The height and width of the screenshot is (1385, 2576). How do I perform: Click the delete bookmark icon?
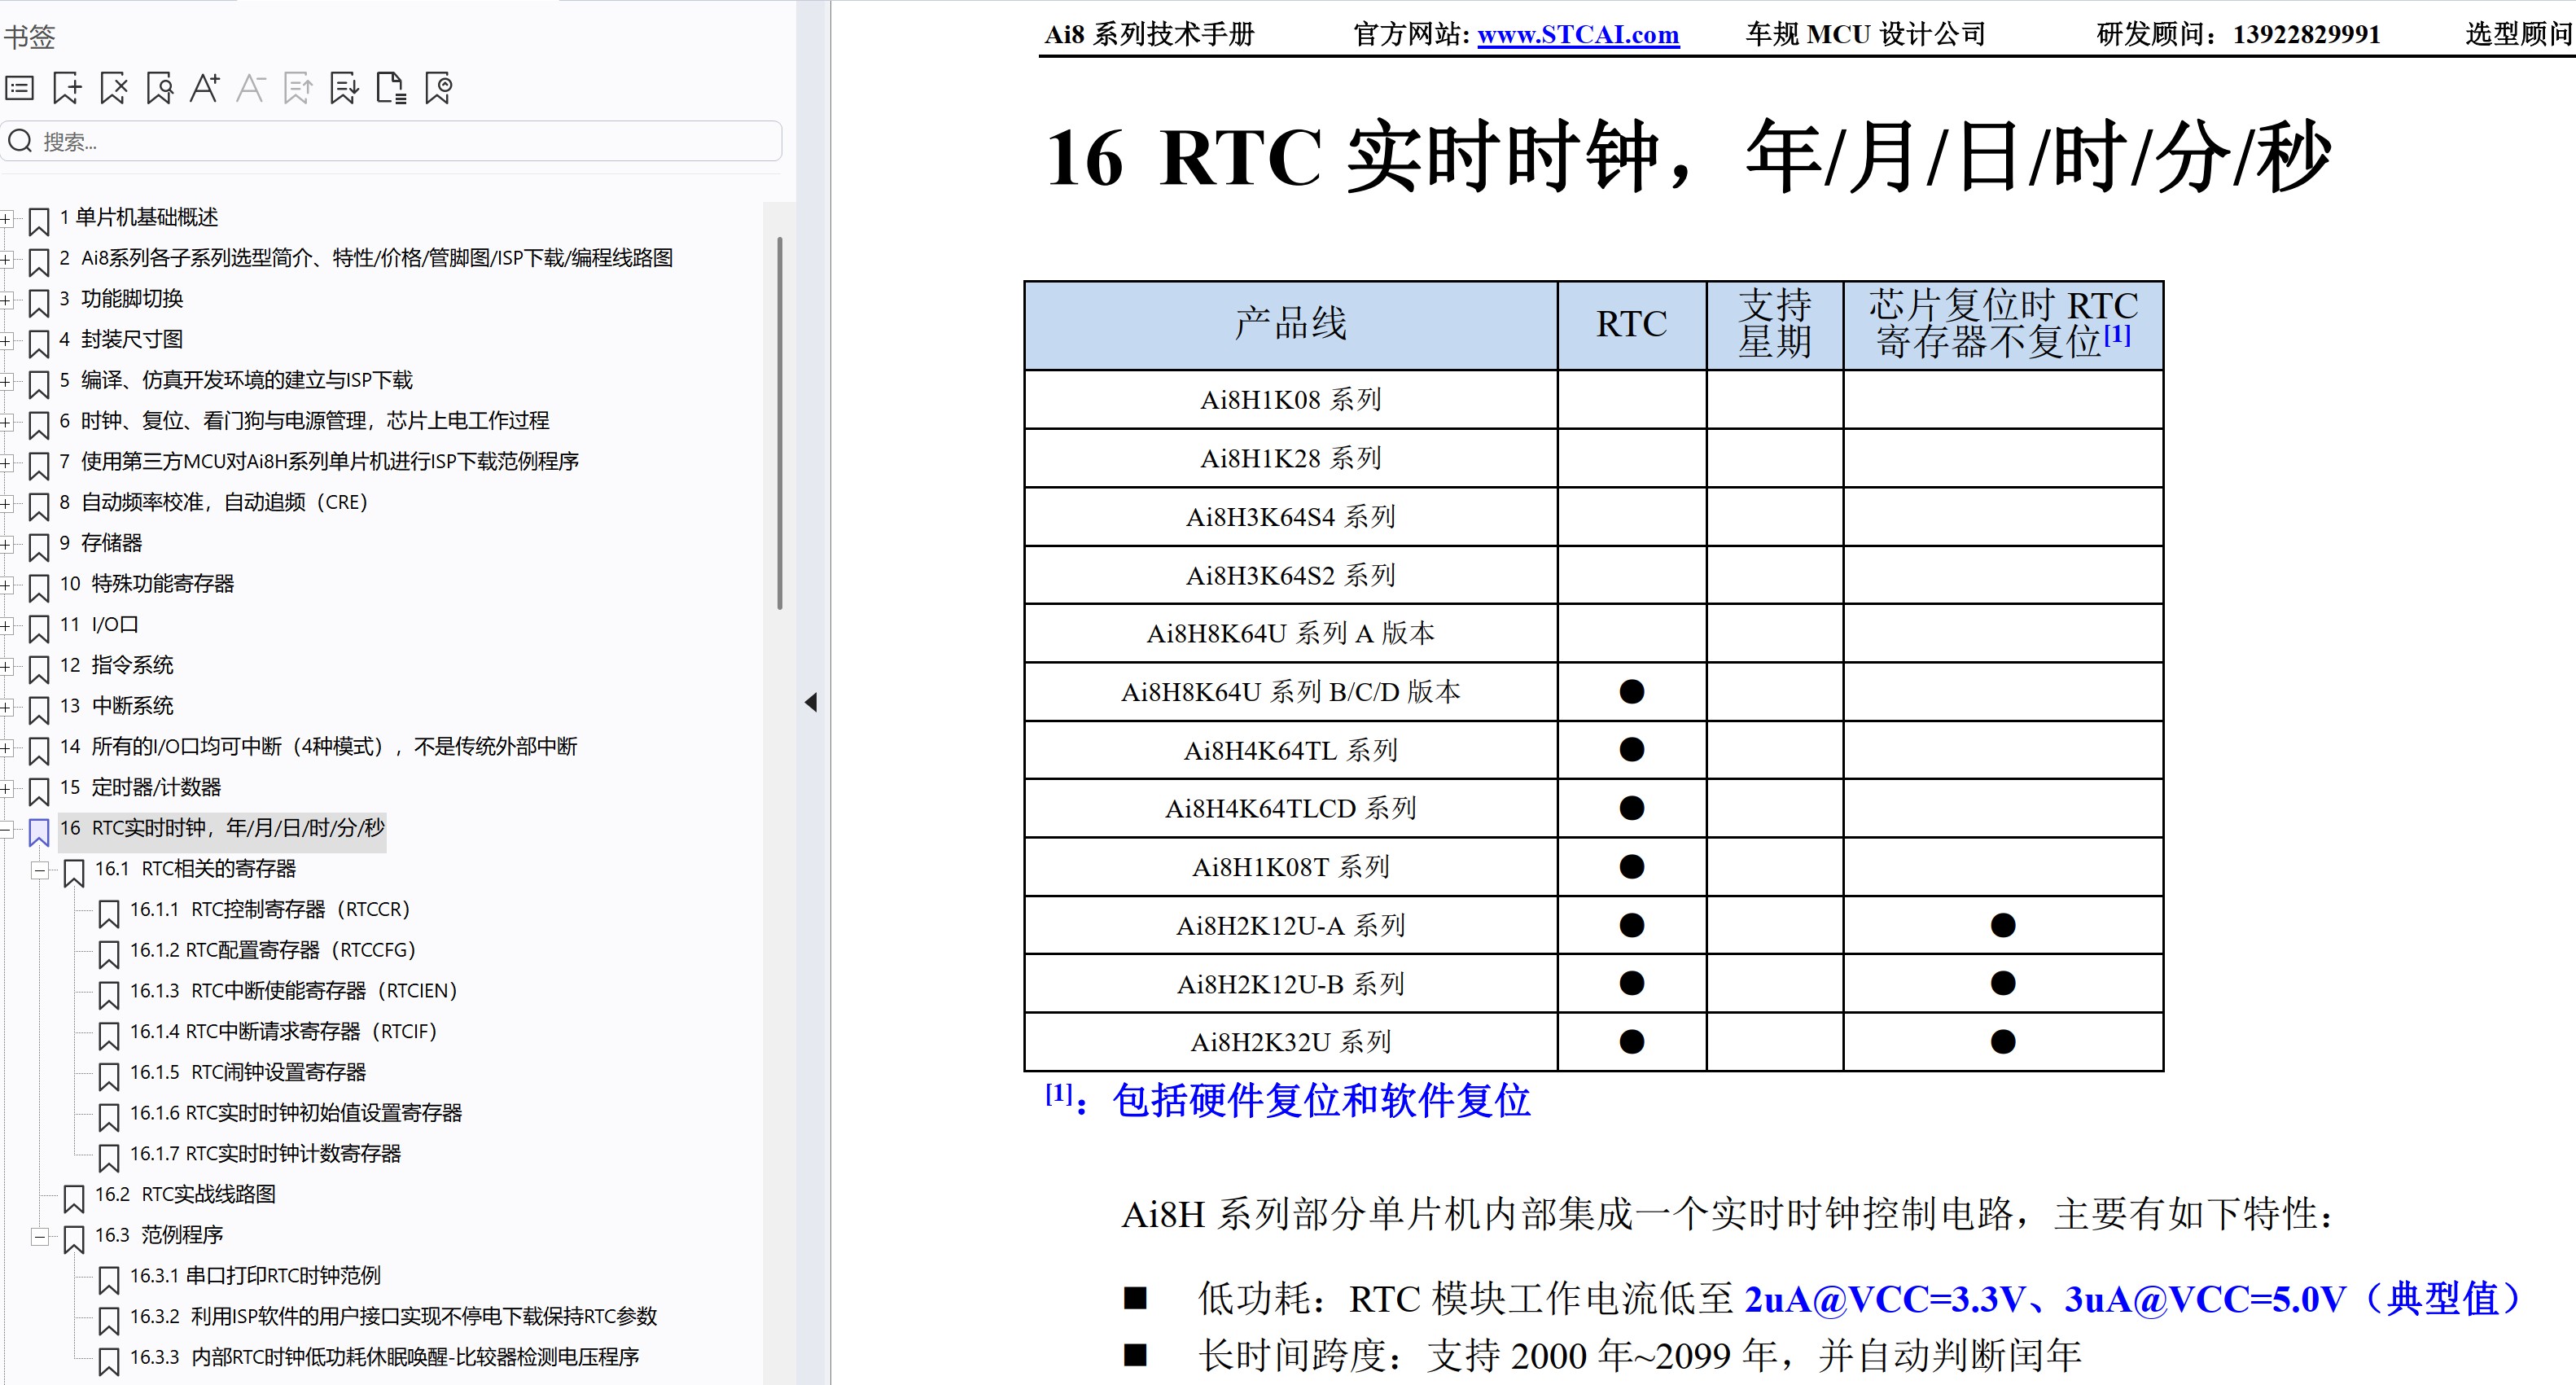coord(114,89)
